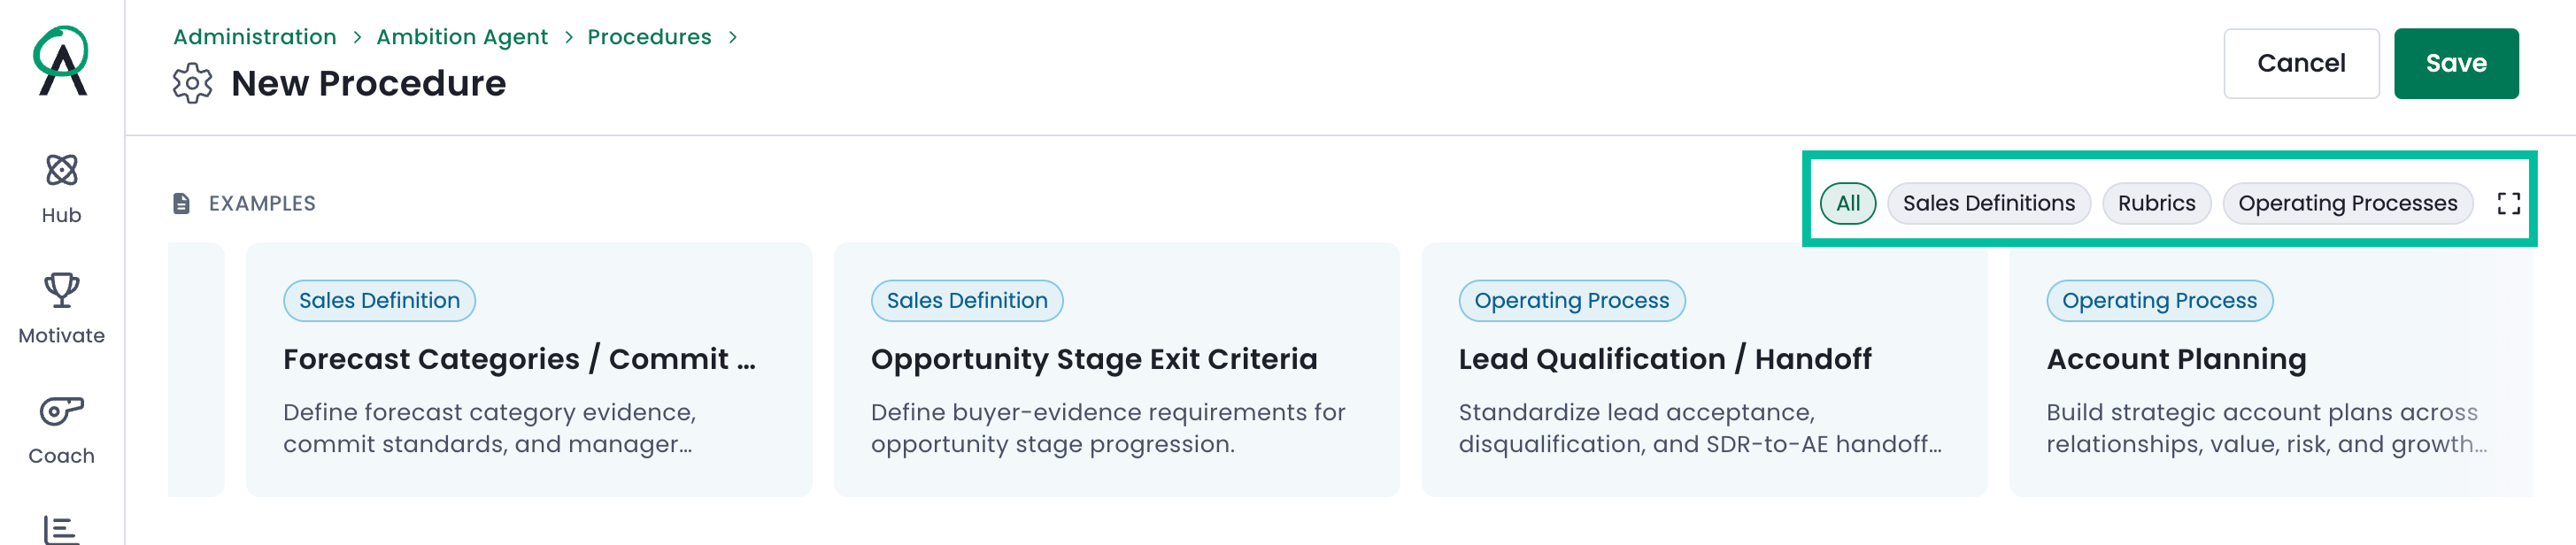This screenshot has height=545, width=2576.
Task: Select the Account Planning example card
Action: tap(2271, 370)
